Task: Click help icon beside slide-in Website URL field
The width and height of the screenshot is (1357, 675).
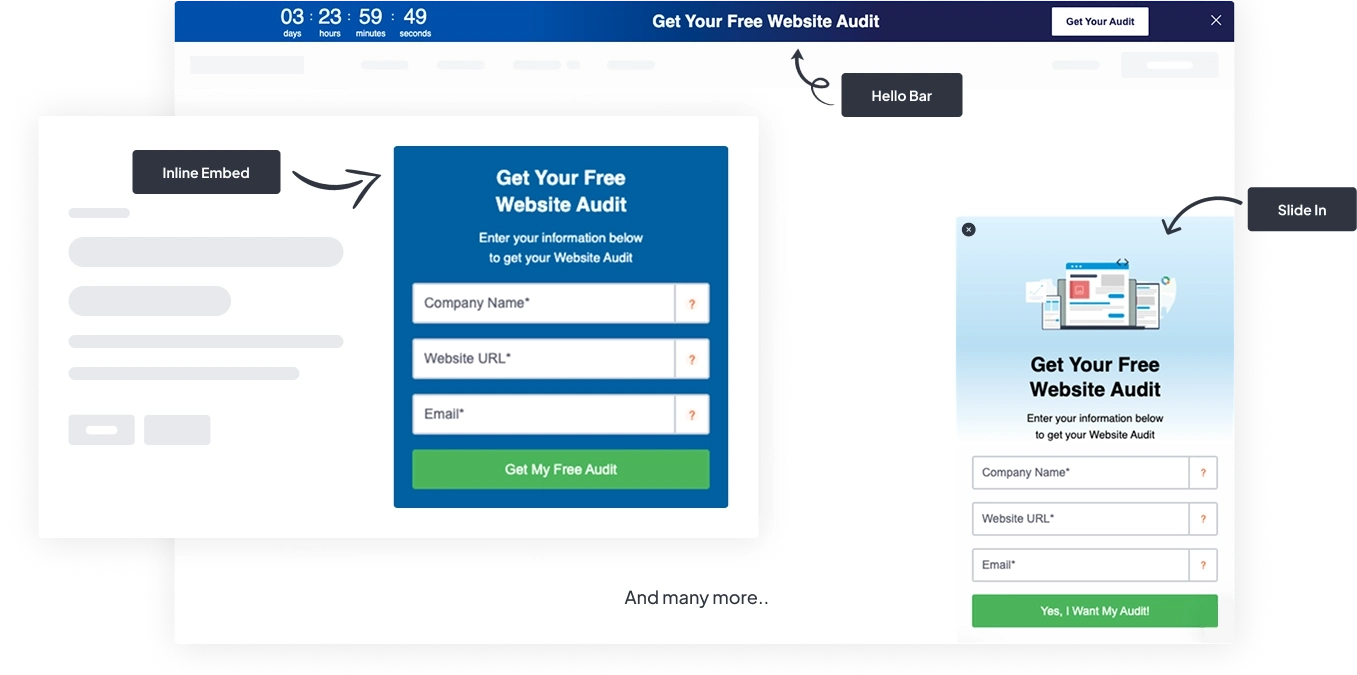Action: pos(1203,519)
